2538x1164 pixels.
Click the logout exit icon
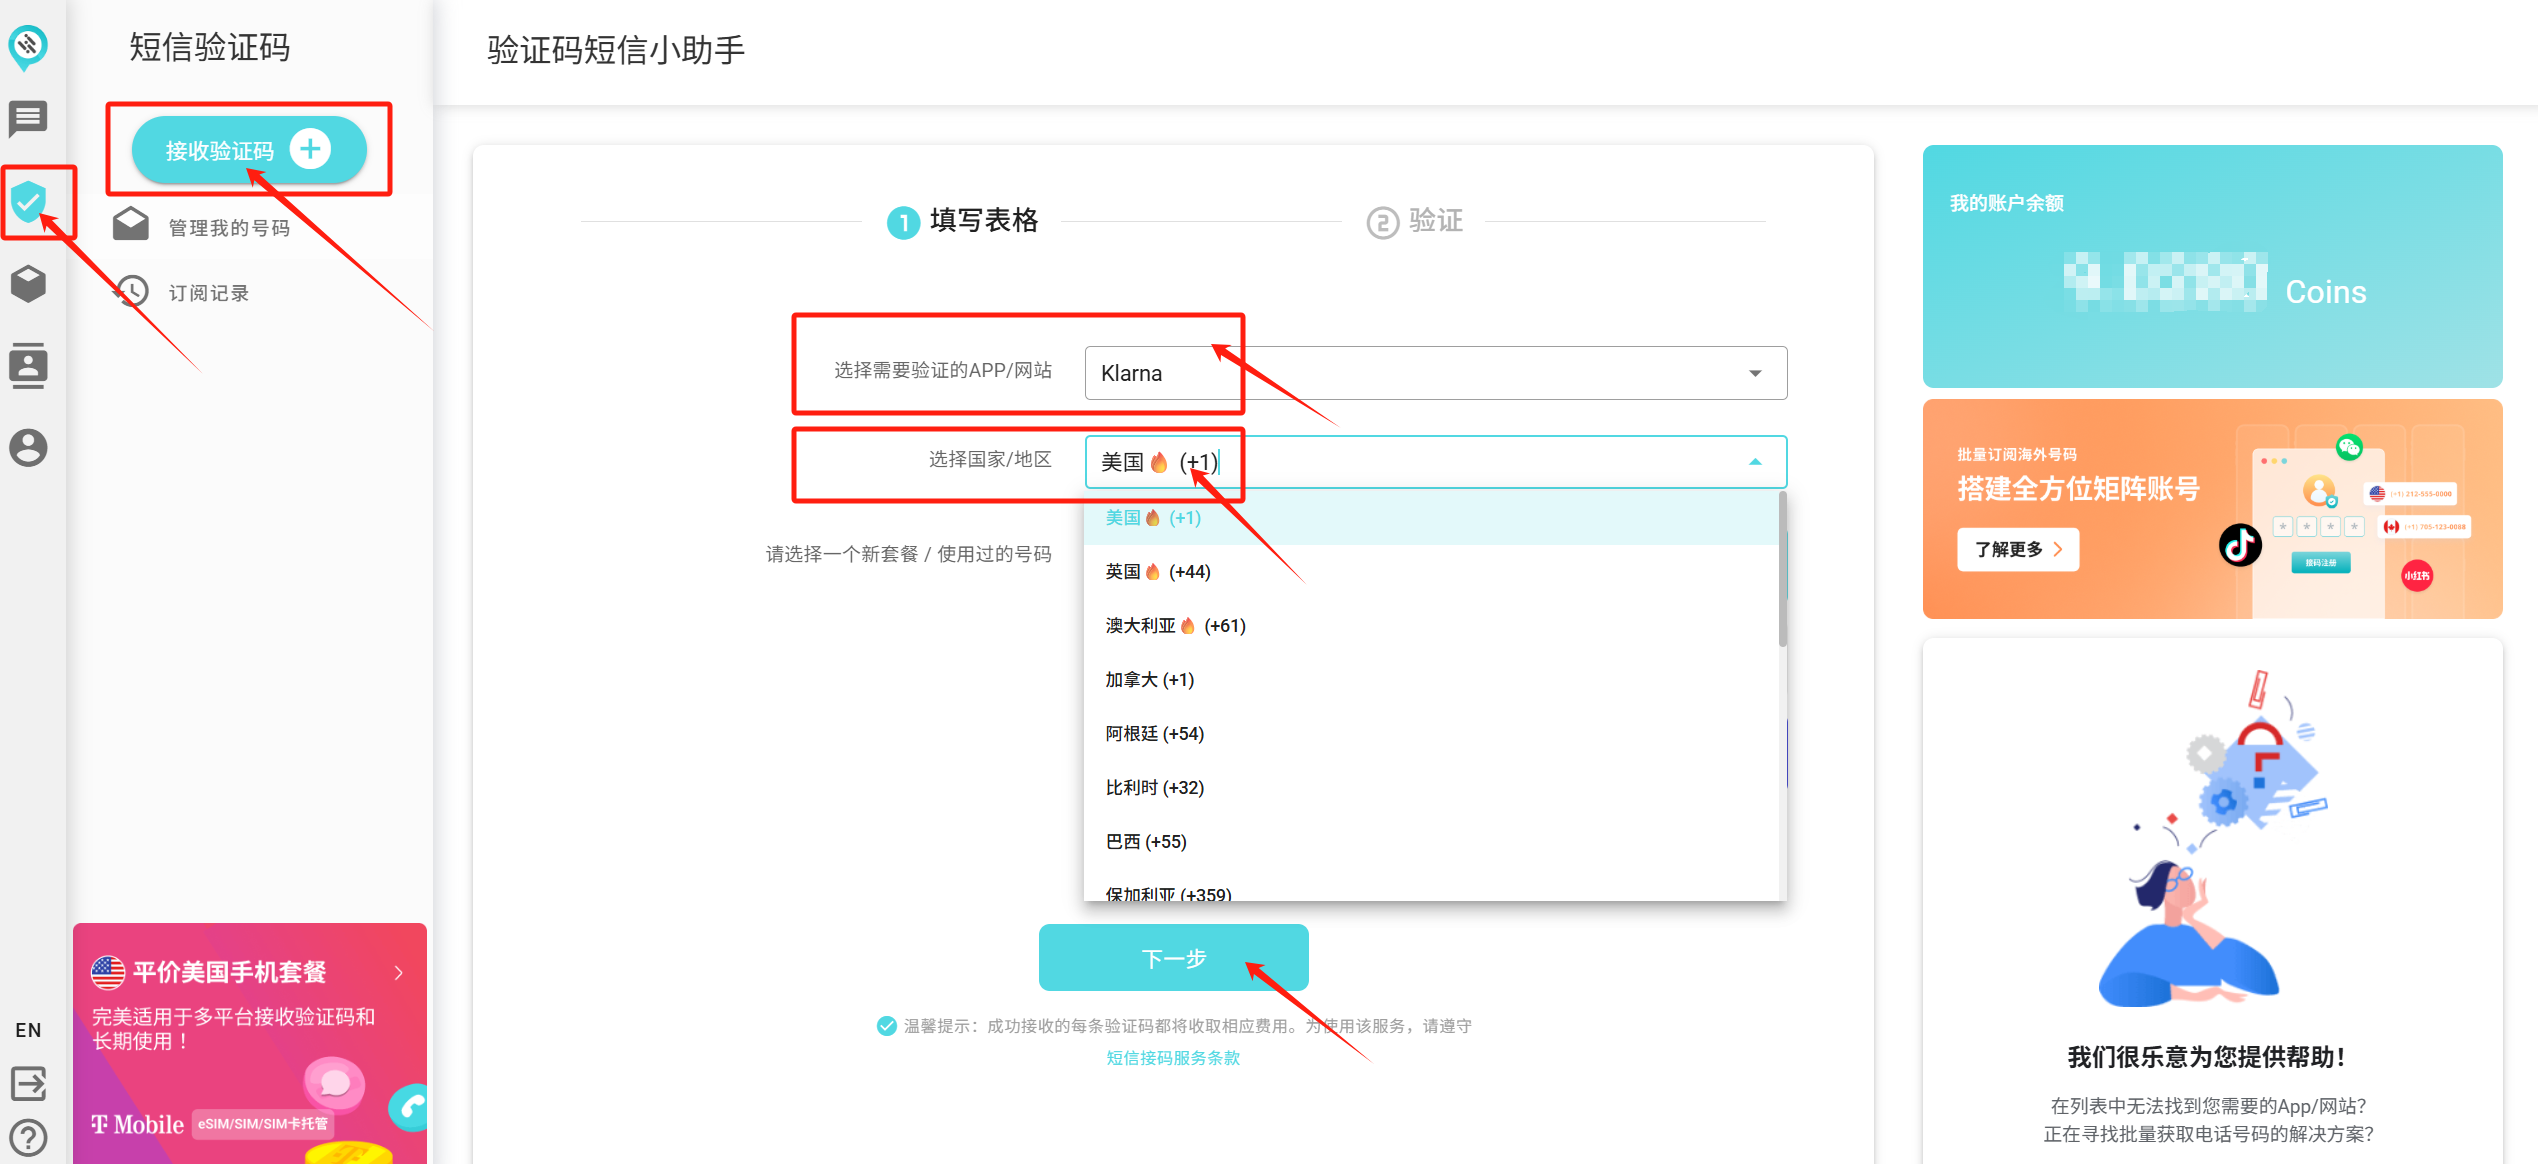click(x=28, y=1083)
